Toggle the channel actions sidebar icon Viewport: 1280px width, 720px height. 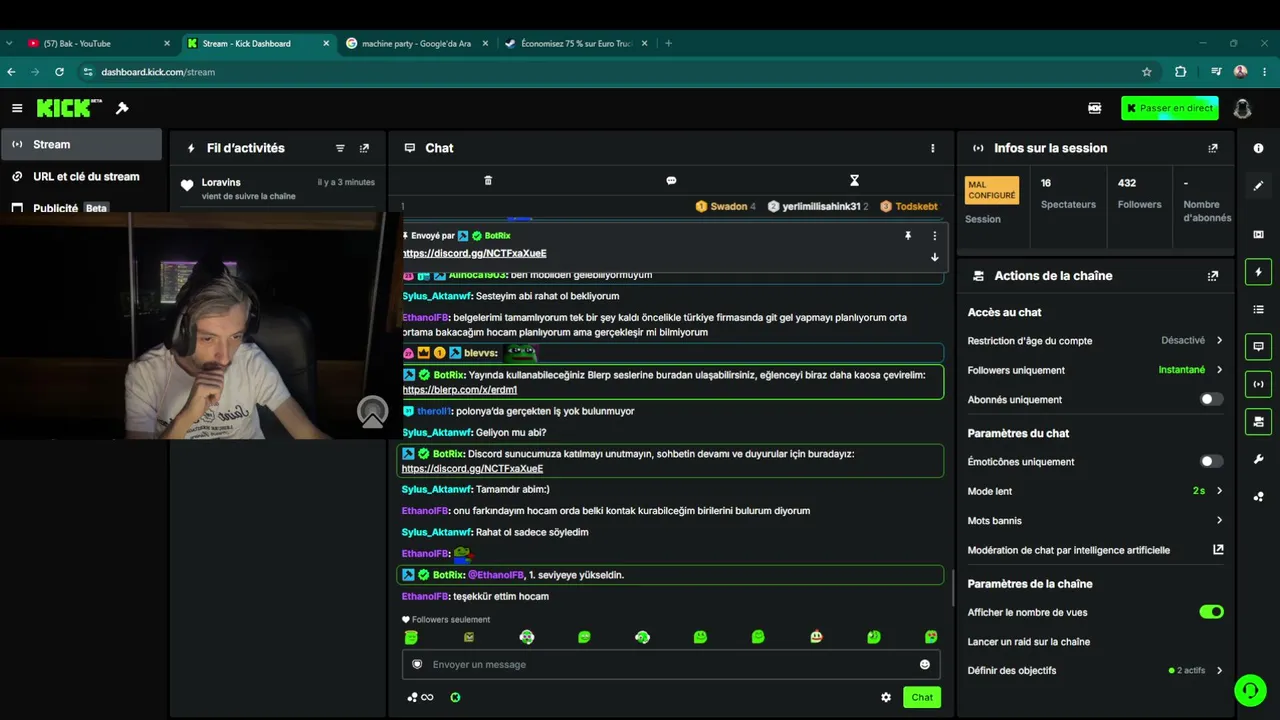tap(1258, 421)
